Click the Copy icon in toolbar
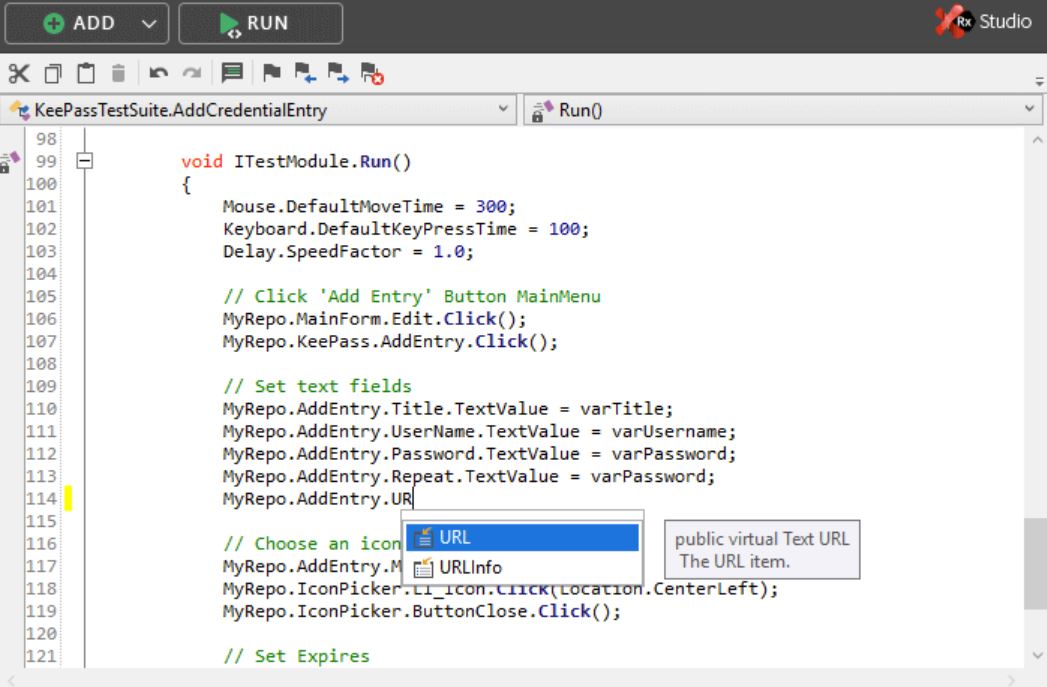Image resolution: width=1047 pixels, height=687 pixels. tap(53, 73)
